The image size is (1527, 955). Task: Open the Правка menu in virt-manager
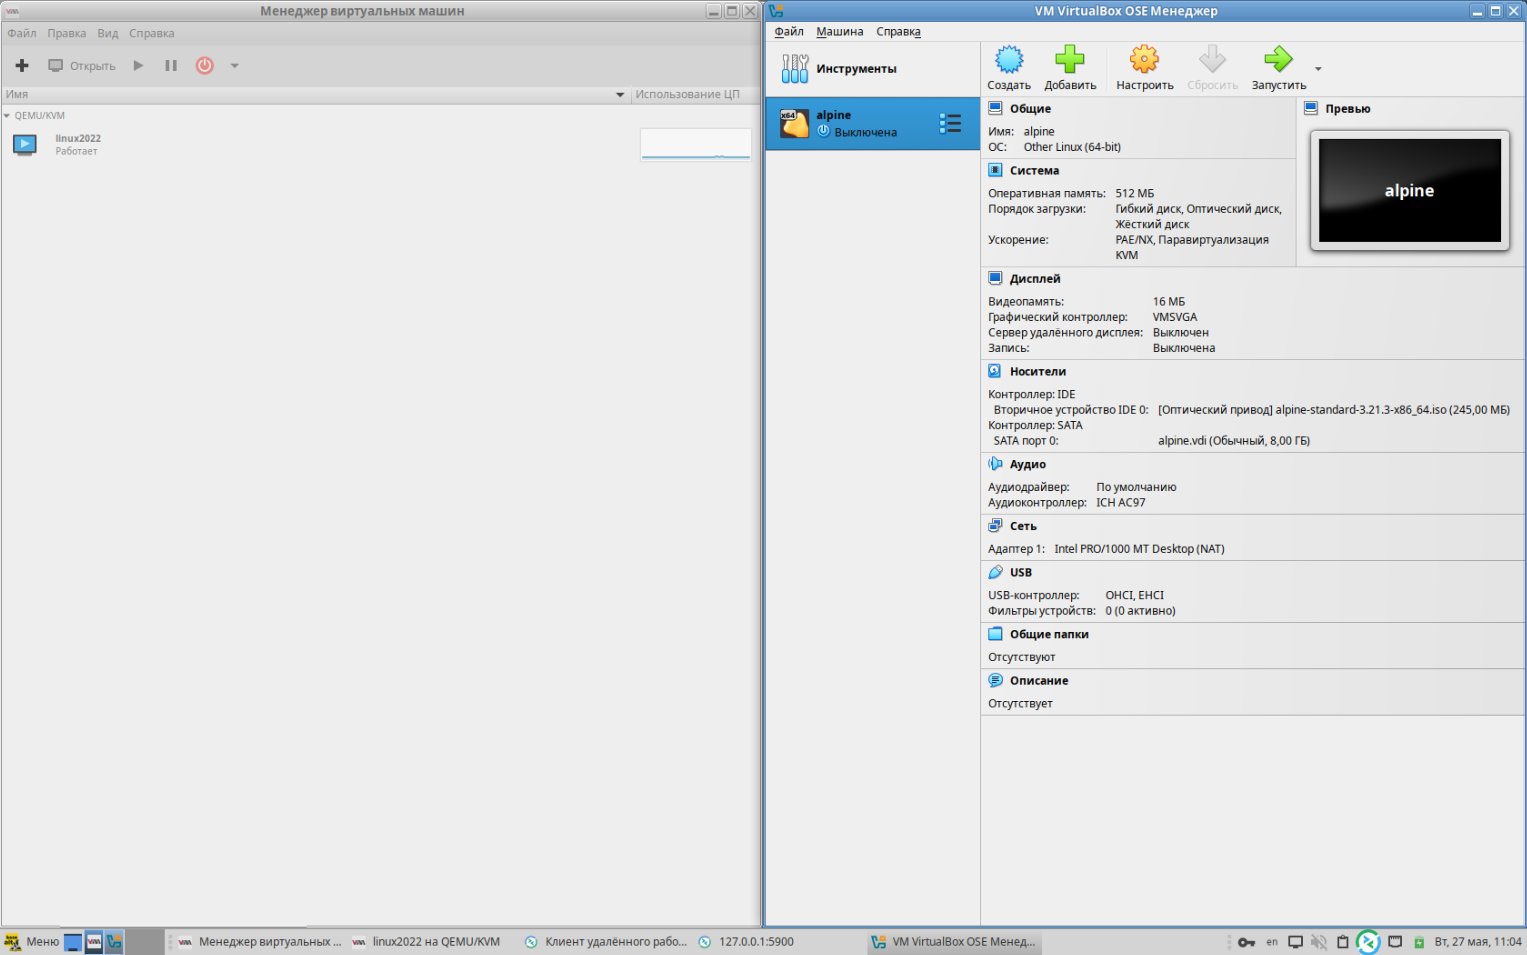[x=67, y=34]
